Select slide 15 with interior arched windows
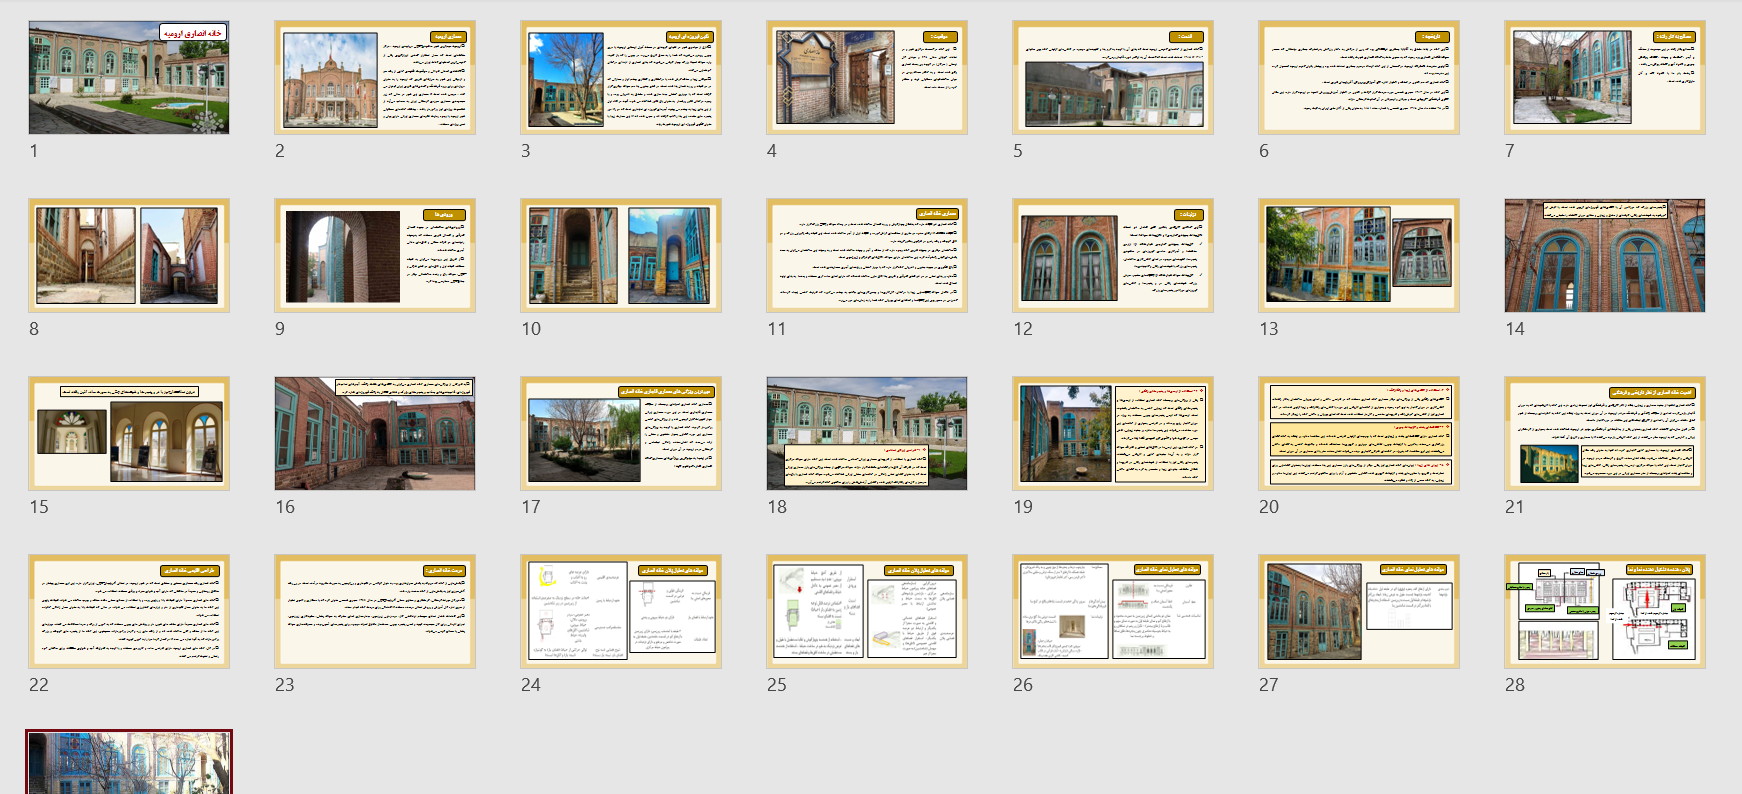The height and width of the screenshot is (794, 1742). [x=129, y=434]
